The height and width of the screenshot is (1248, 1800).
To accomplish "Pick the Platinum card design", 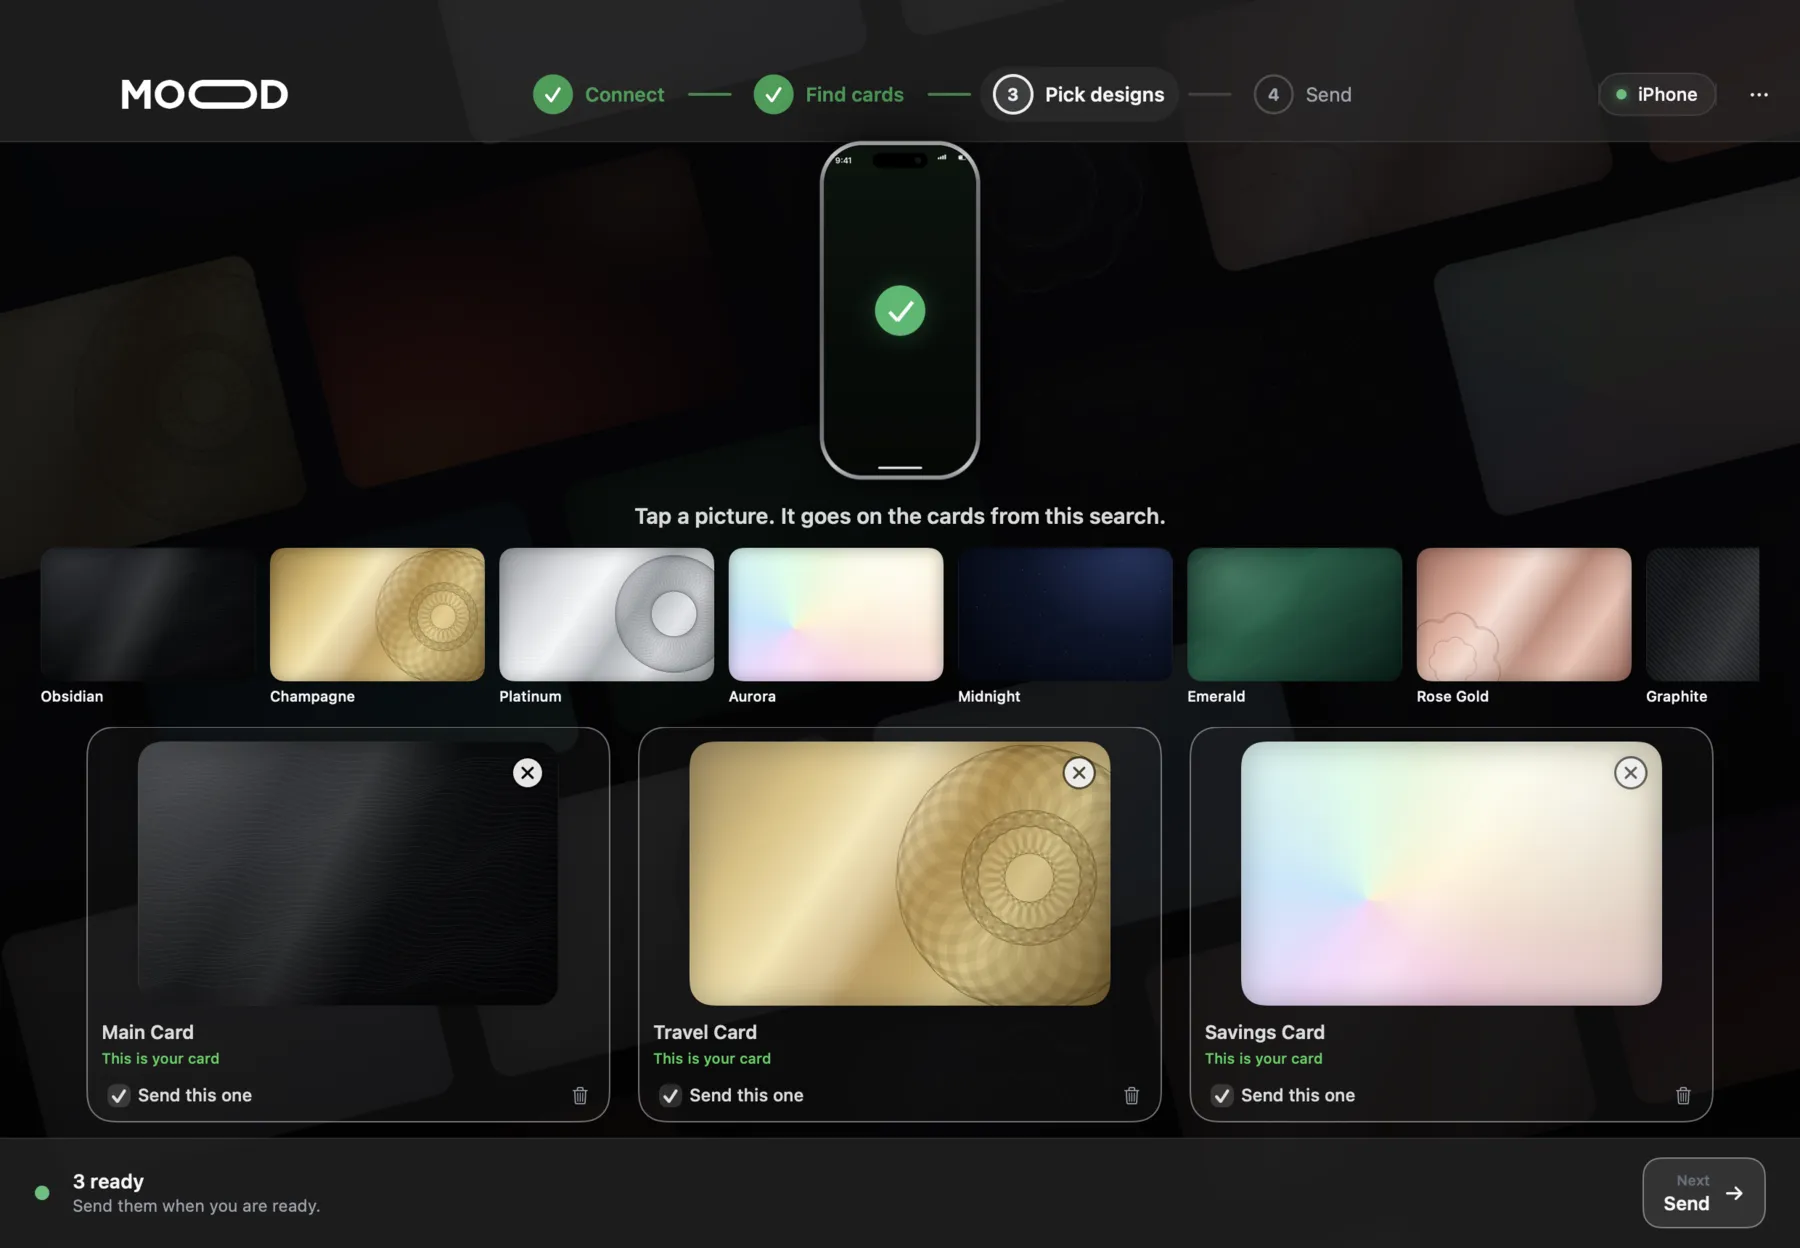I will click(606, 614).
